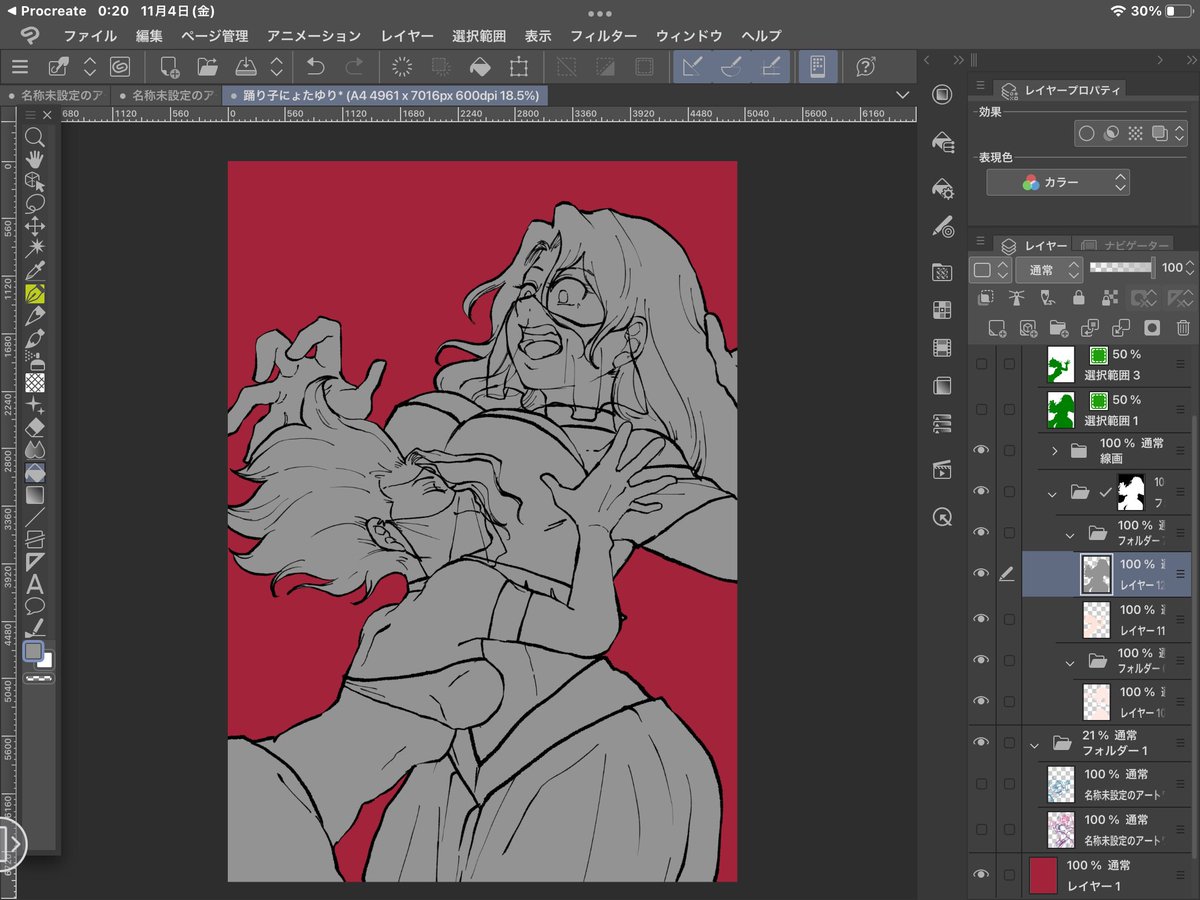The width and height of the screenshot is (1200, 900).
Task: Click the main drawing color swatch
Action: coord(33,652)
